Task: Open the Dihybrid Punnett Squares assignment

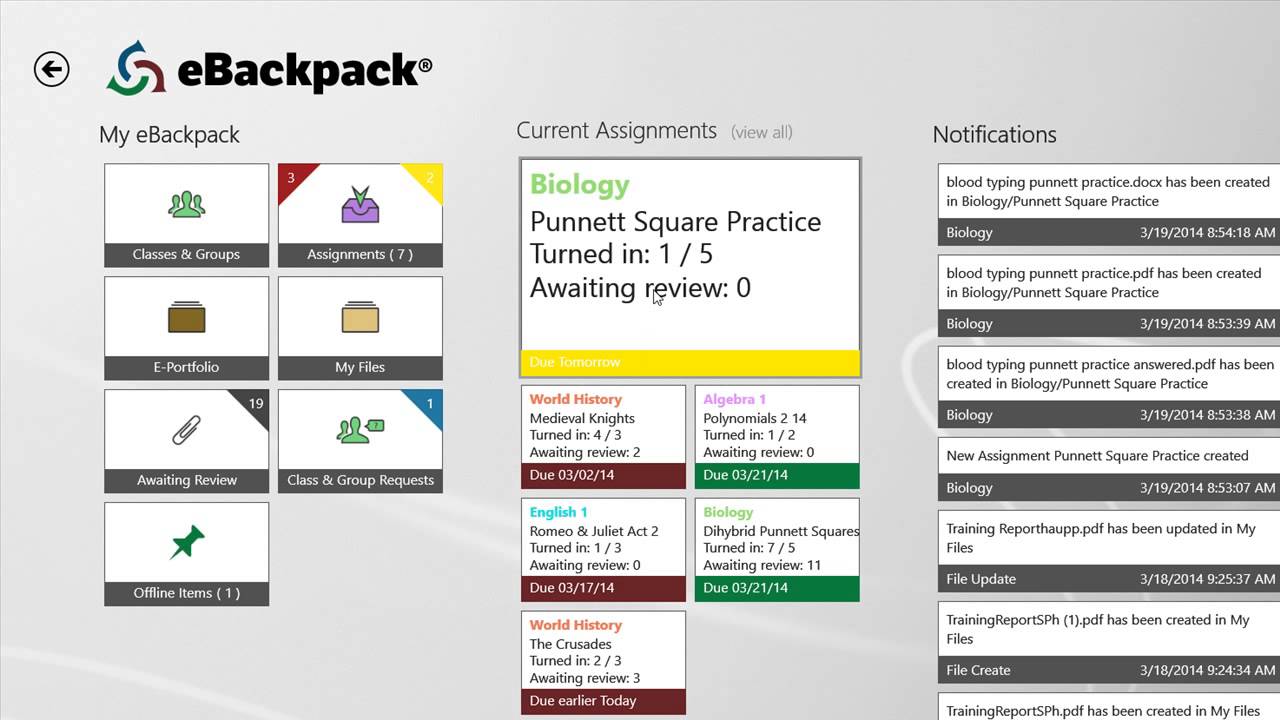Action: [x=777, y=550]
